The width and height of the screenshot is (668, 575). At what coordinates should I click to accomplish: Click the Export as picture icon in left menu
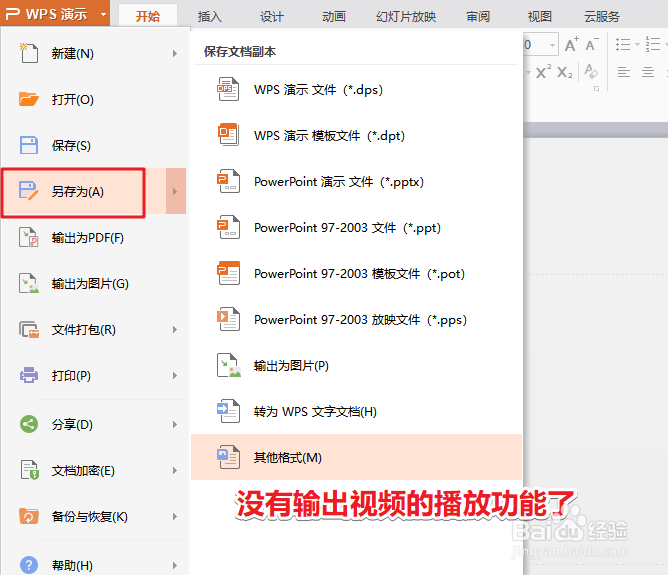click(29, 283)
